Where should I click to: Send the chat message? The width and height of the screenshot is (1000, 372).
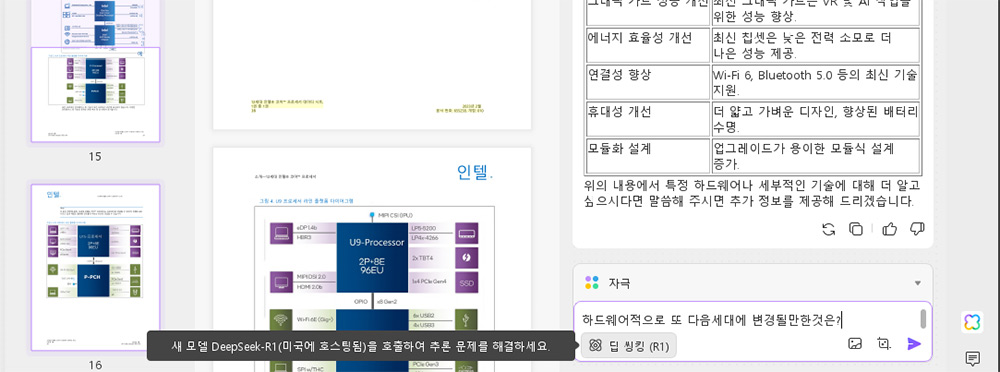(x=914, y=344)
